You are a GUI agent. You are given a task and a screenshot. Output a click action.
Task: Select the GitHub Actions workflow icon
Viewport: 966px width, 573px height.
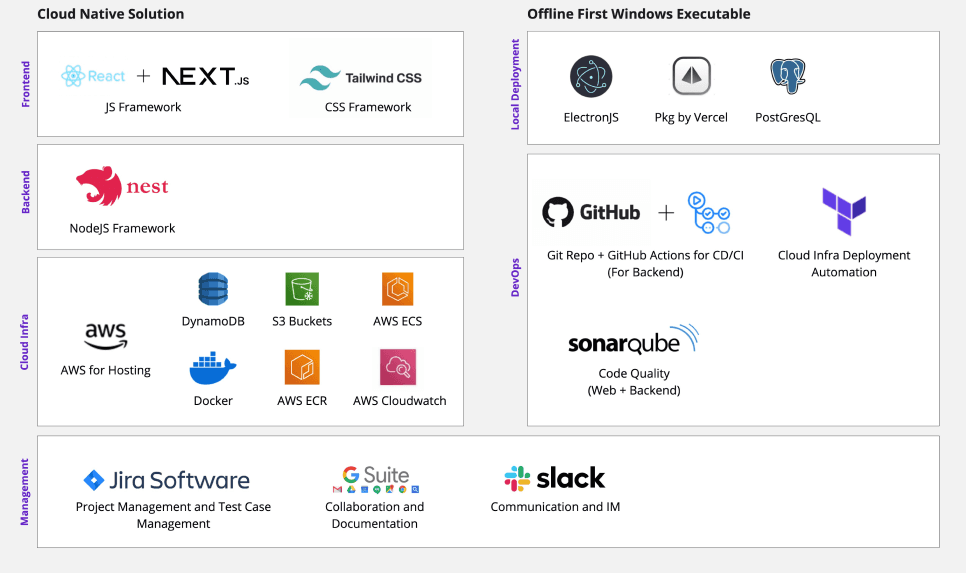tap(709, 212)
